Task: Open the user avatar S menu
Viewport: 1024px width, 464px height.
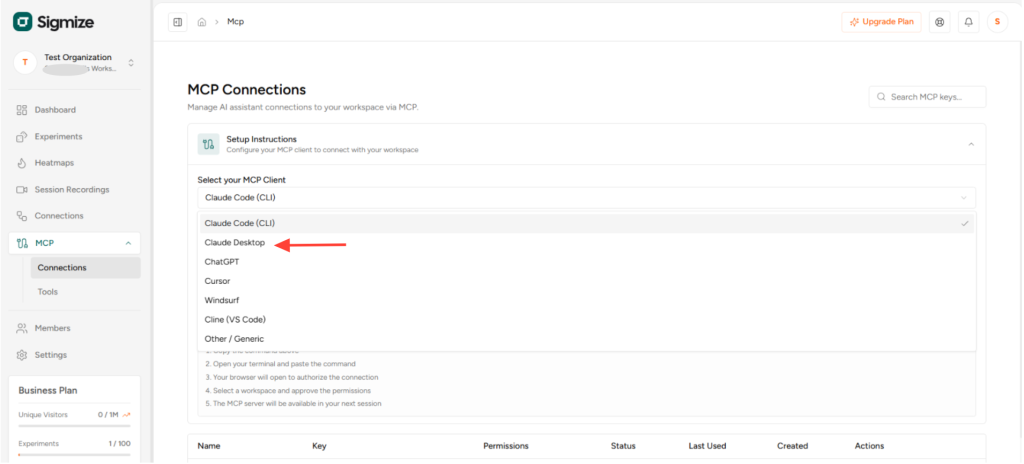Action: coord(997,22)
